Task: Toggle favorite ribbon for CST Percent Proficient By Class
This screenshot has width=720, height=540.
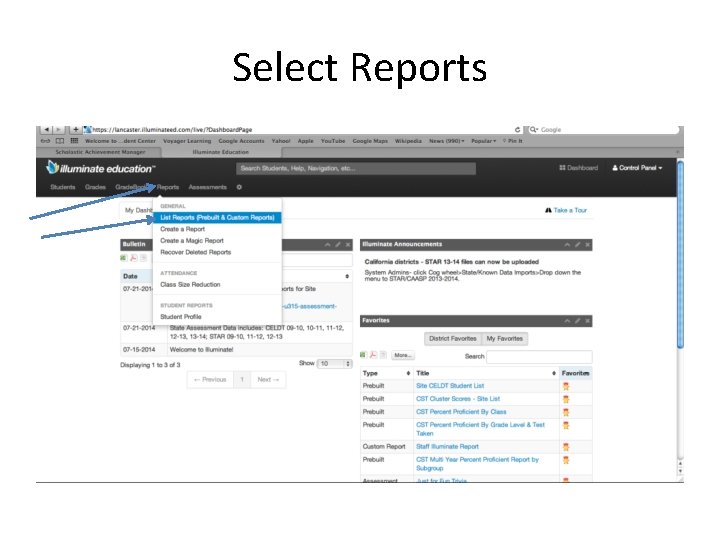Action: [x=566, y=412]
